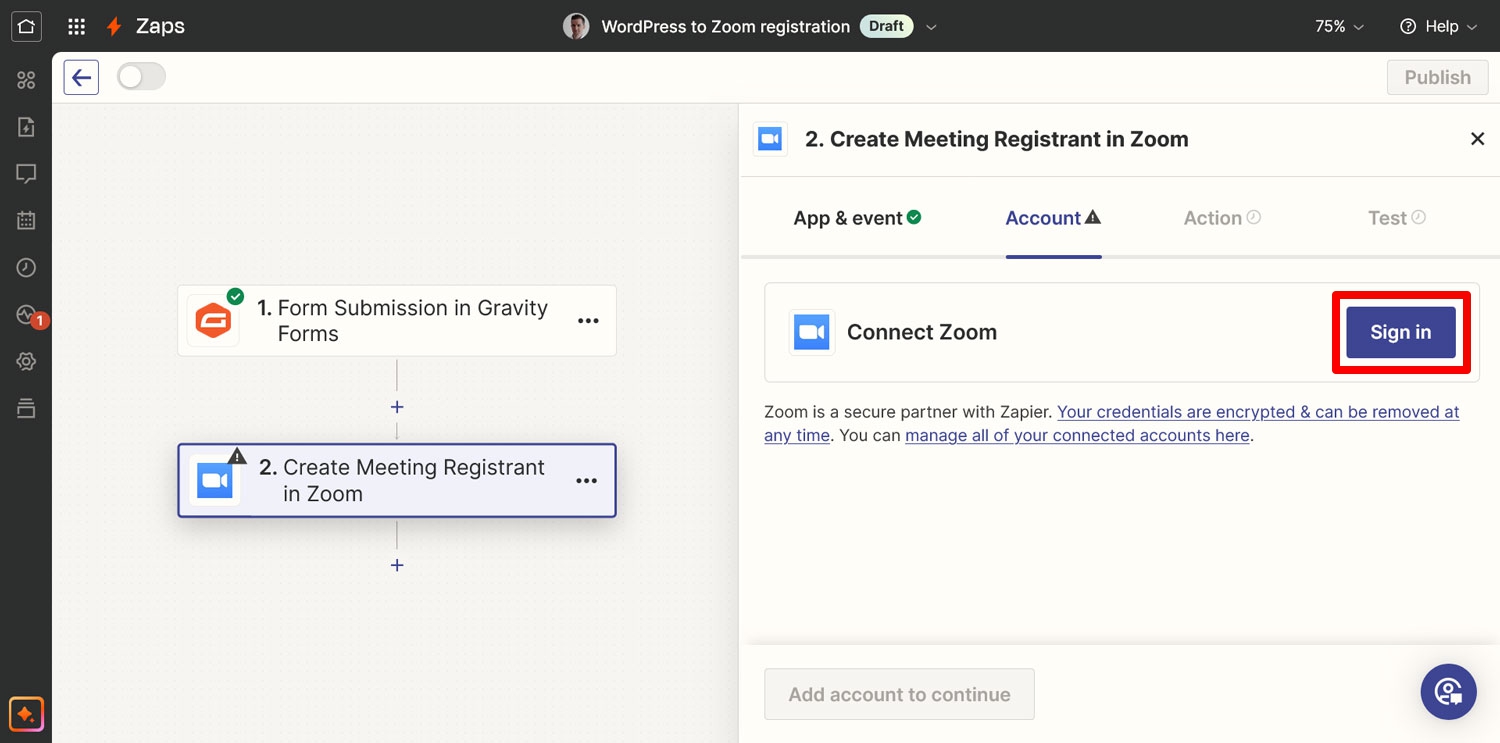Open the settings gear in sidebar
The width and height of the screenshot is (1500, 743).
tap(26, 361)
